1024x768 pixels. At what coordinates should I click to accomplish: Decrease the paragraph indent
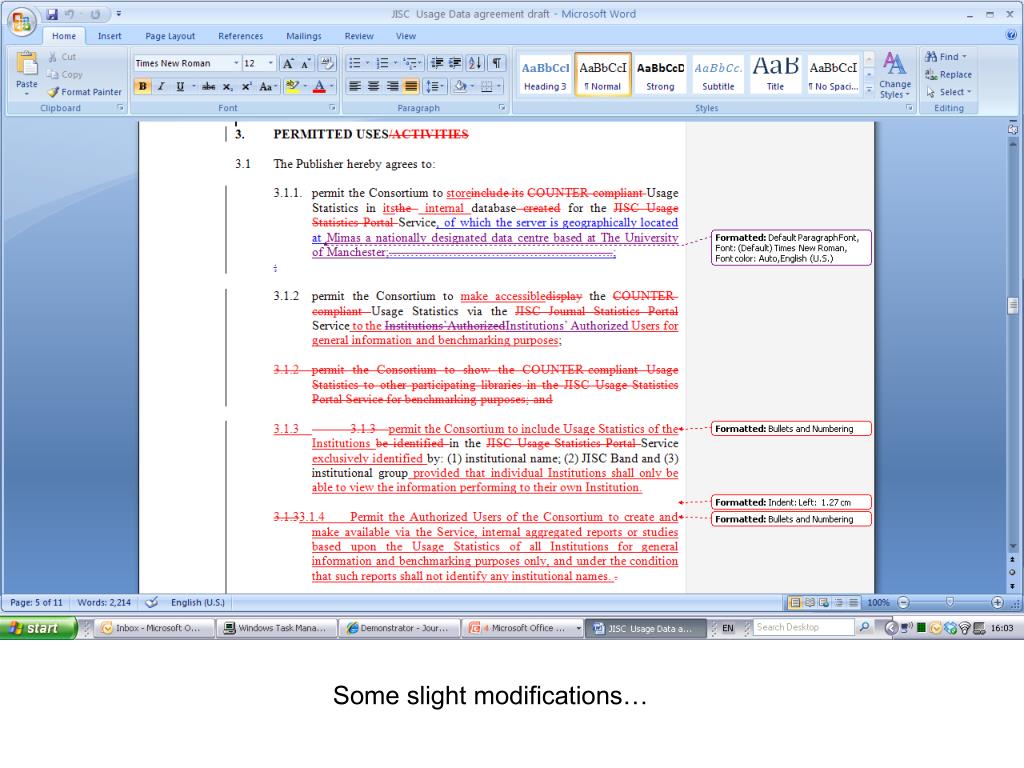click(x=437, y=63)
